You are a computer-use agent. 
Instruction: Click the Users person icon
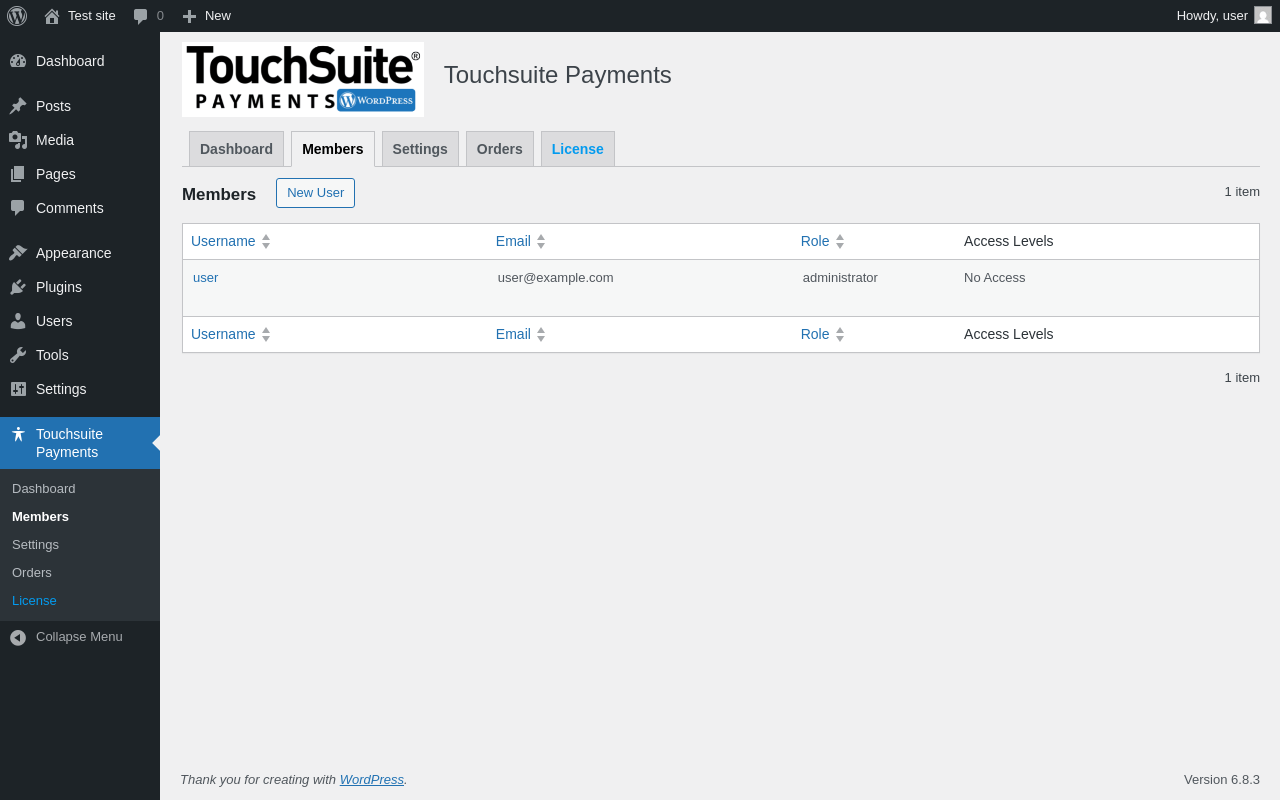coord(18,321)
